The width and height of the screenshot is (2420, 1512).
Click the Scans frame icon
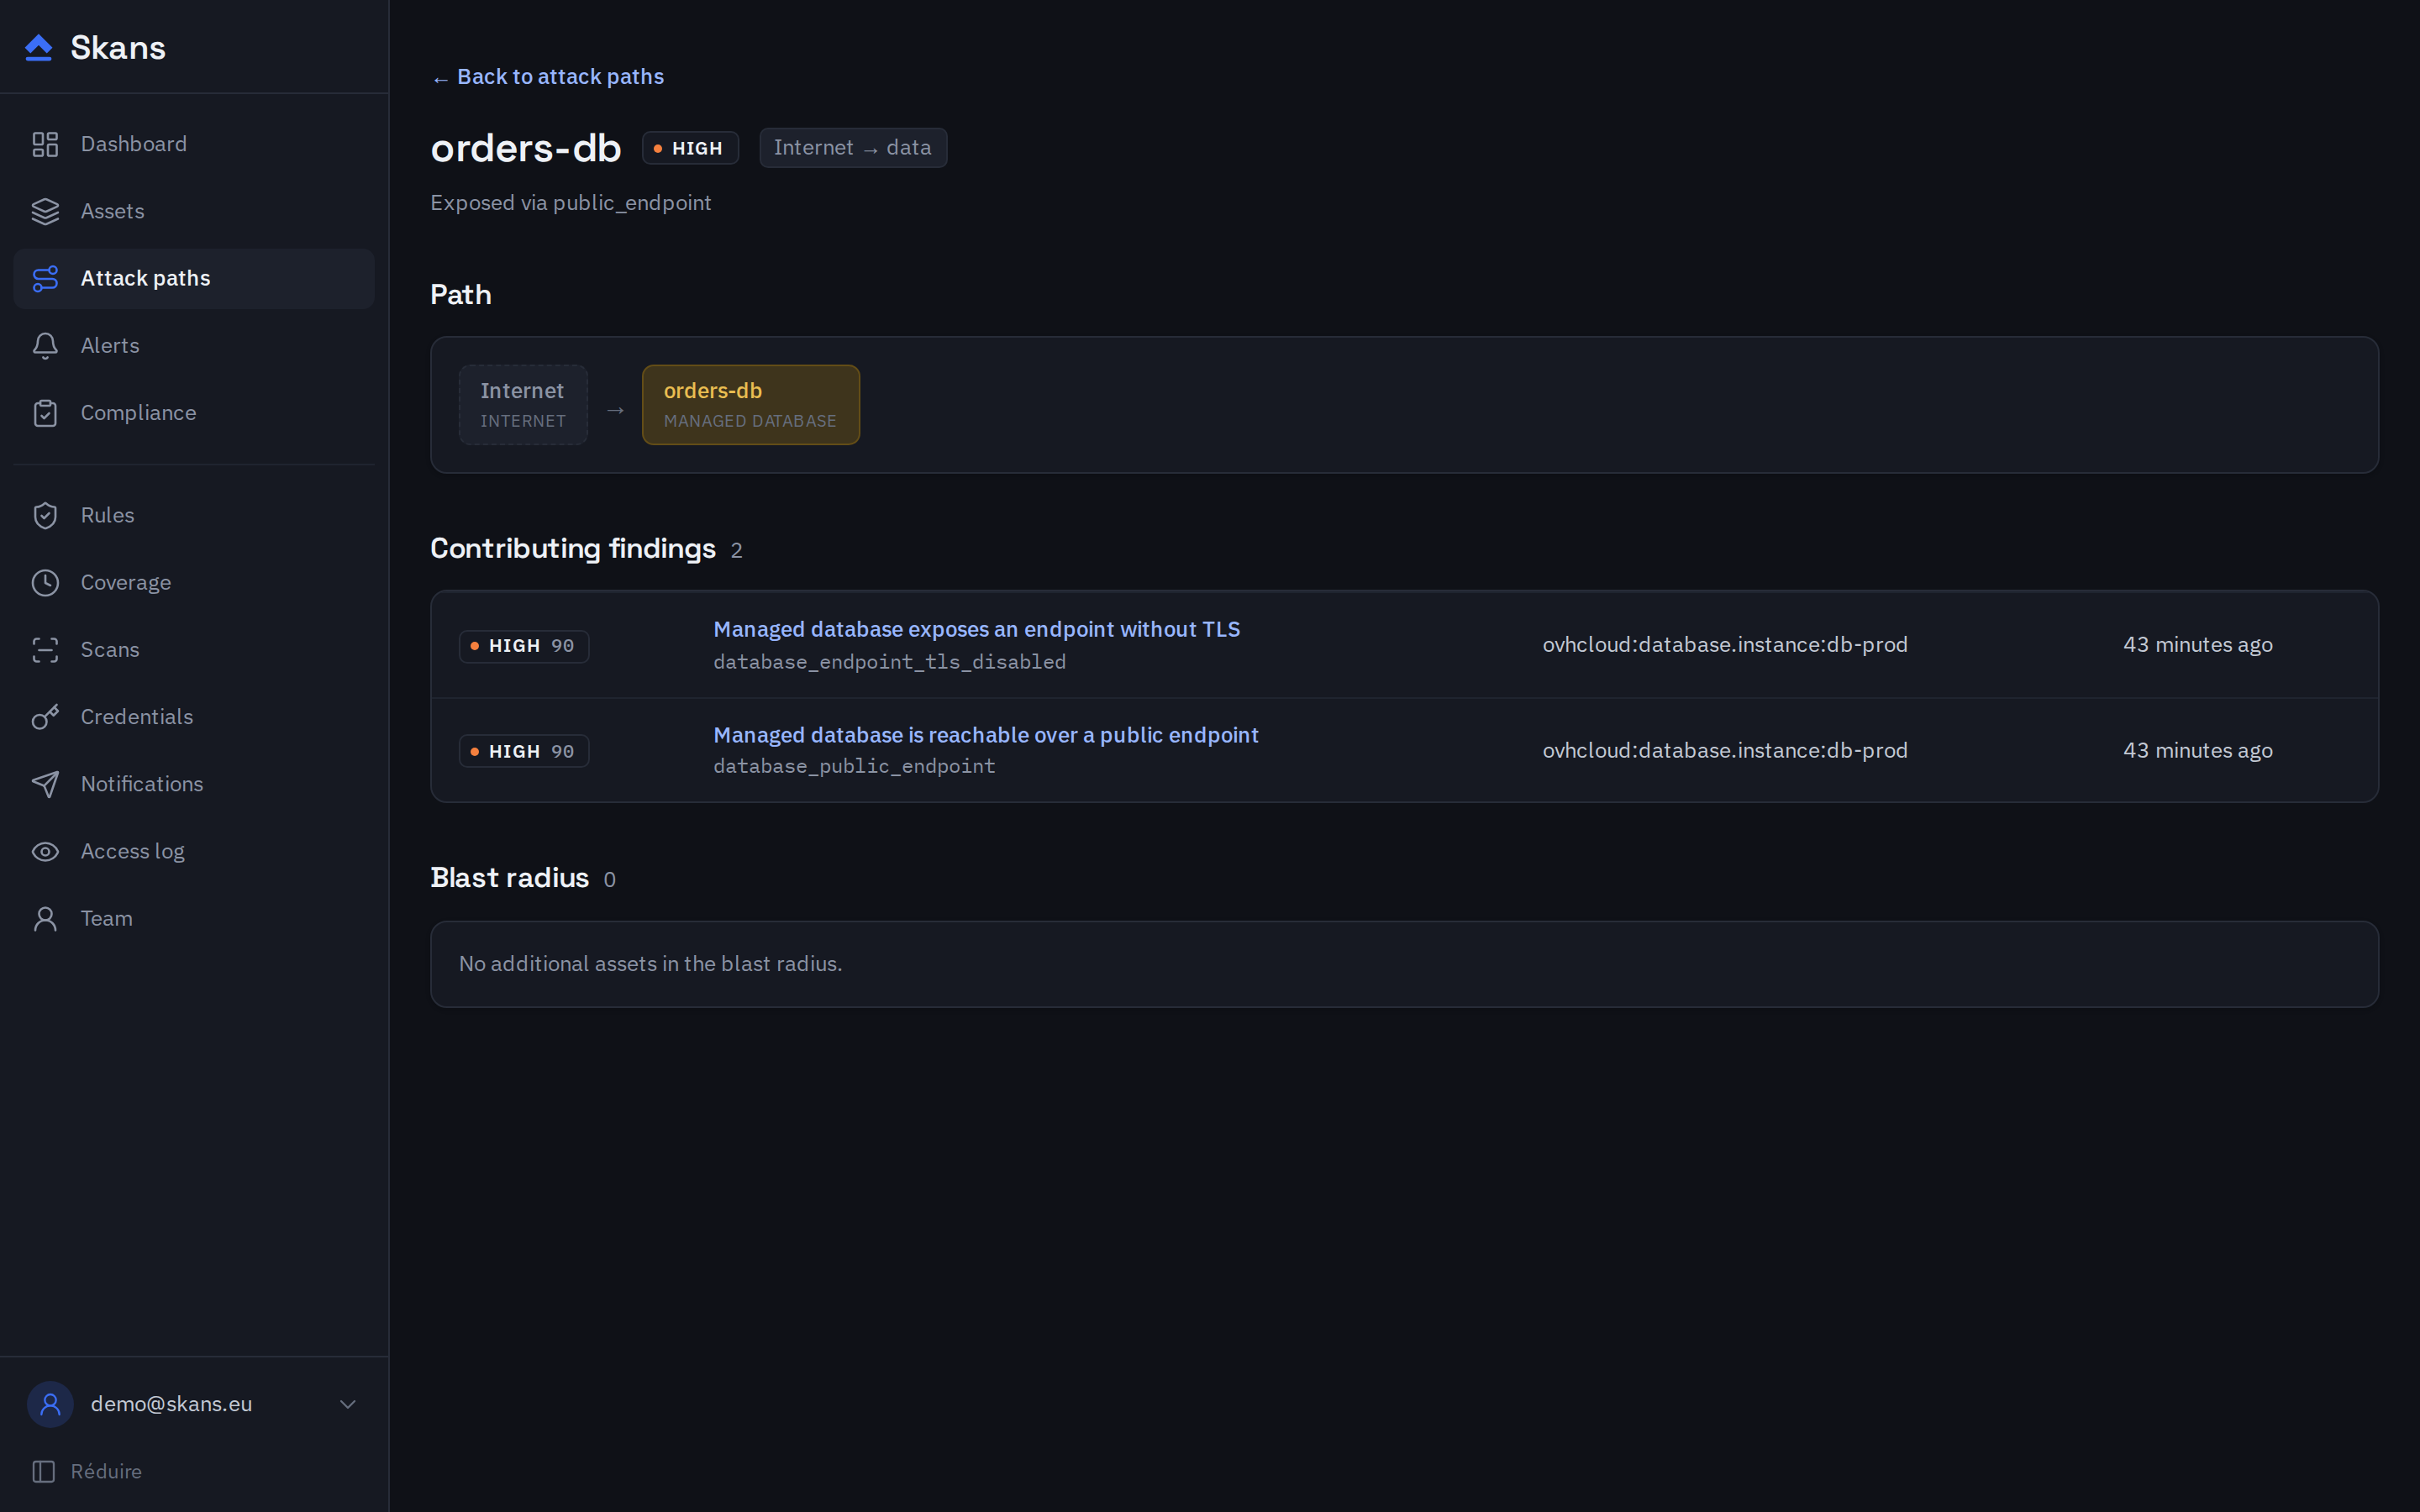coord(45,650)
